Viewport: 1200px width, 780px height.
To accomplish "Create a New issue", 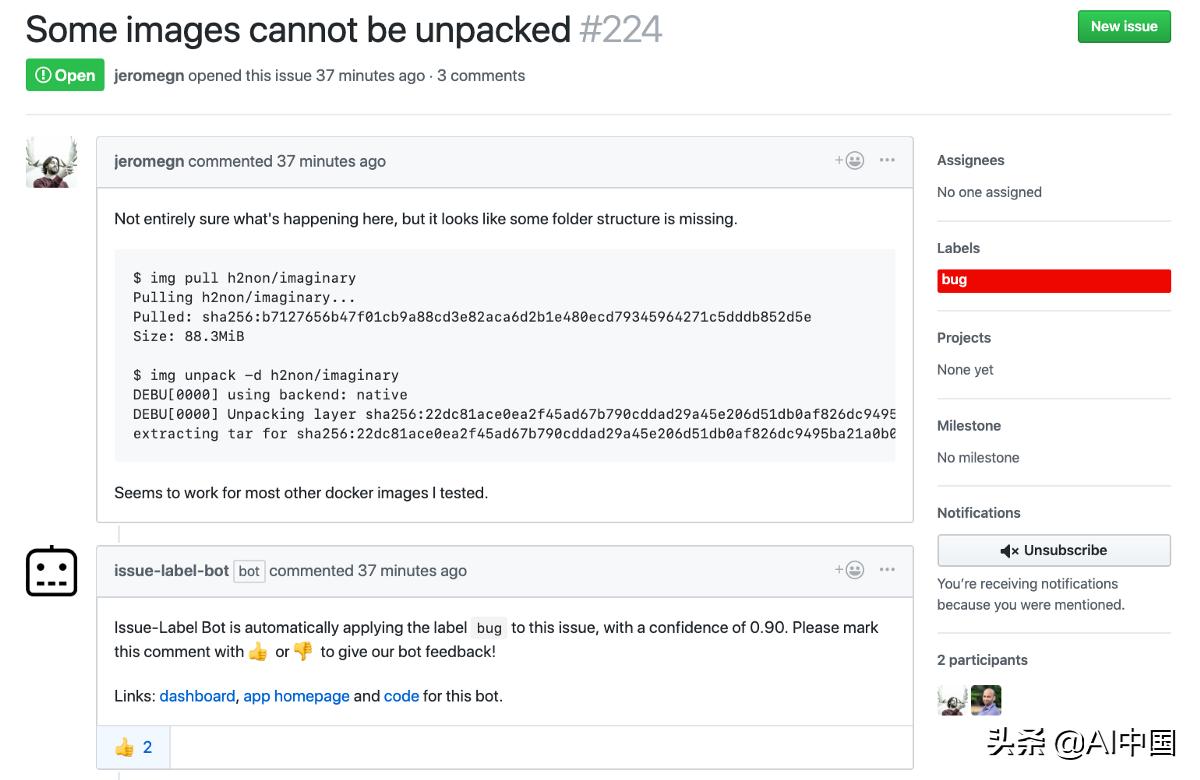I will click(1123, 27).
